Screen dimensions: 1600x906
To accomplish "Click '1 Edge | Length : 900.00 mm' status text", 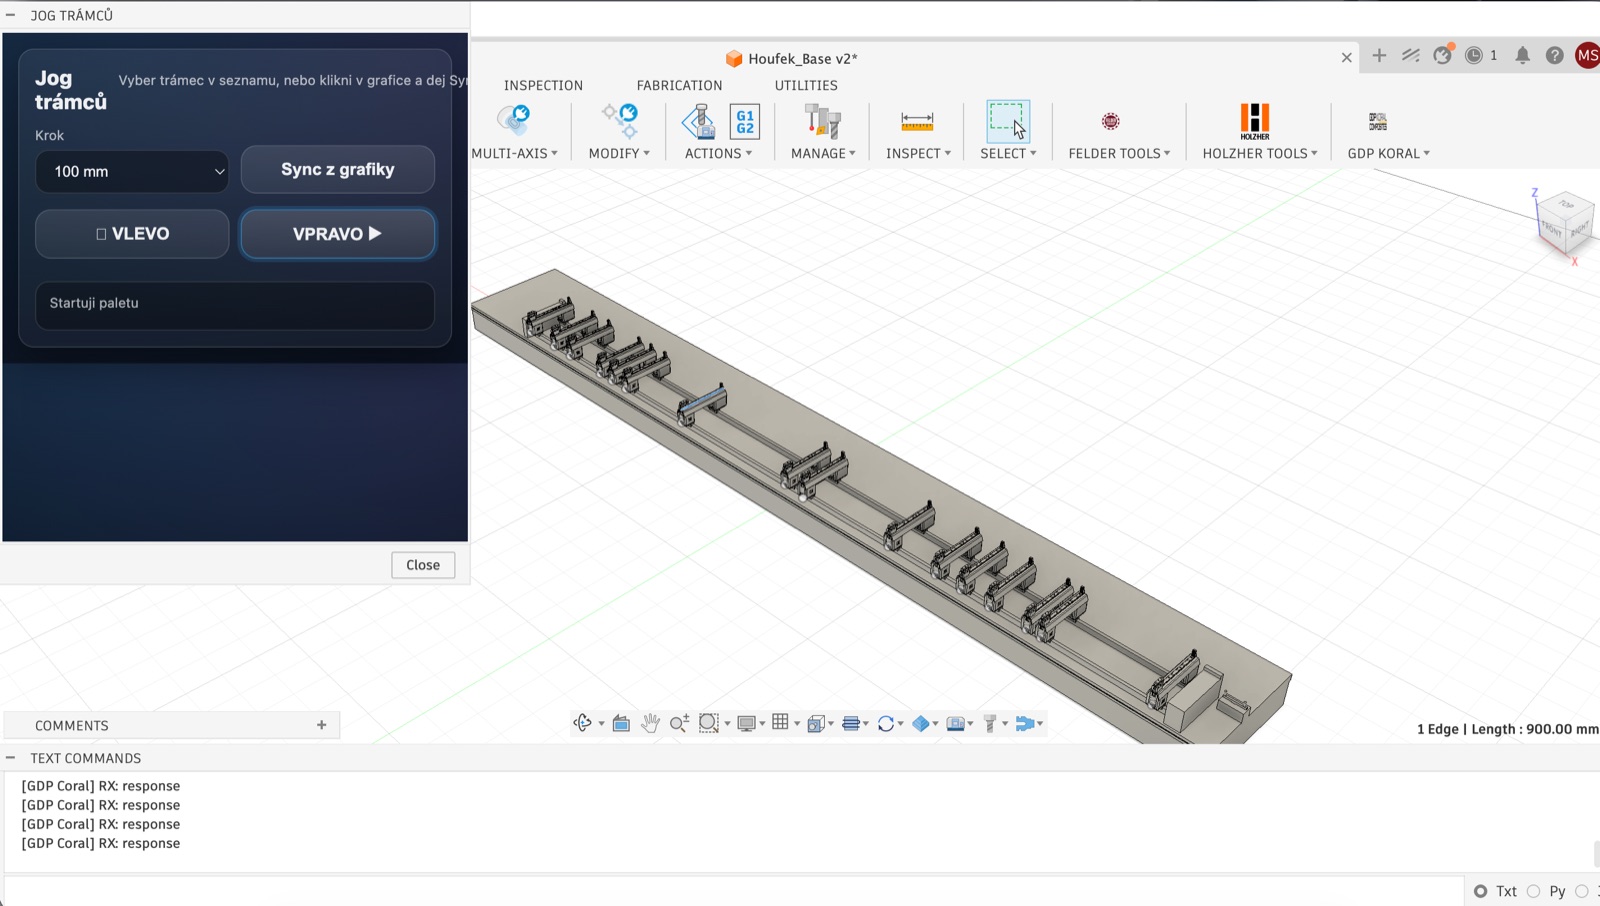I will coord(1507,729).
